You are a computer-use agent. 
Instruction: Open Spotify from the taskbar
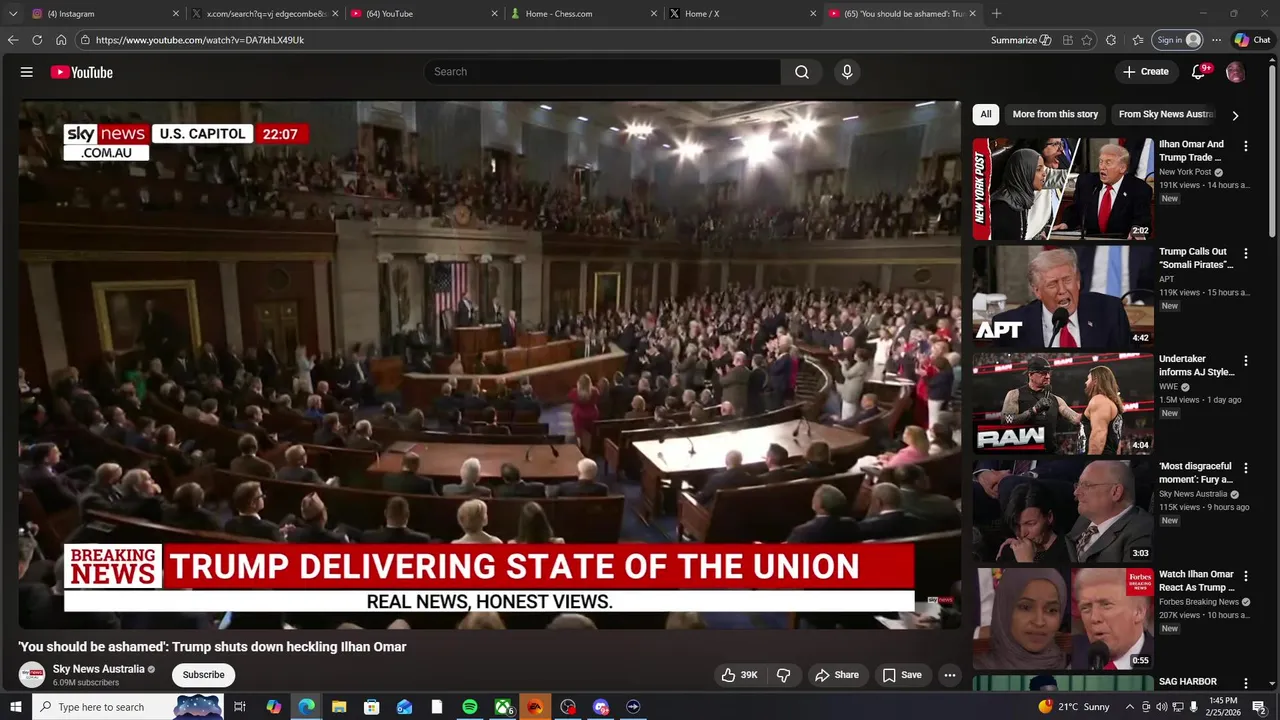[x=470, y=707]
